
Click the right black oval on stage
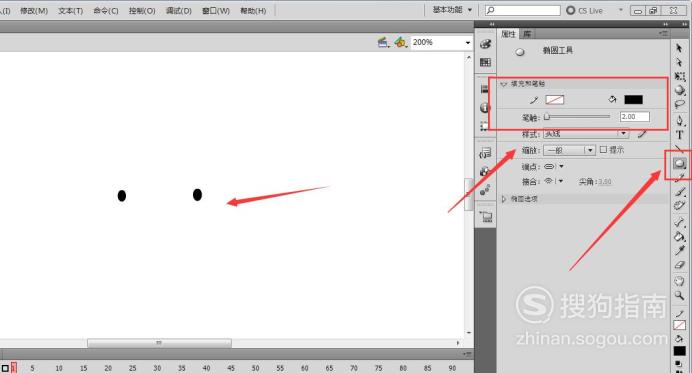(197, 195)
